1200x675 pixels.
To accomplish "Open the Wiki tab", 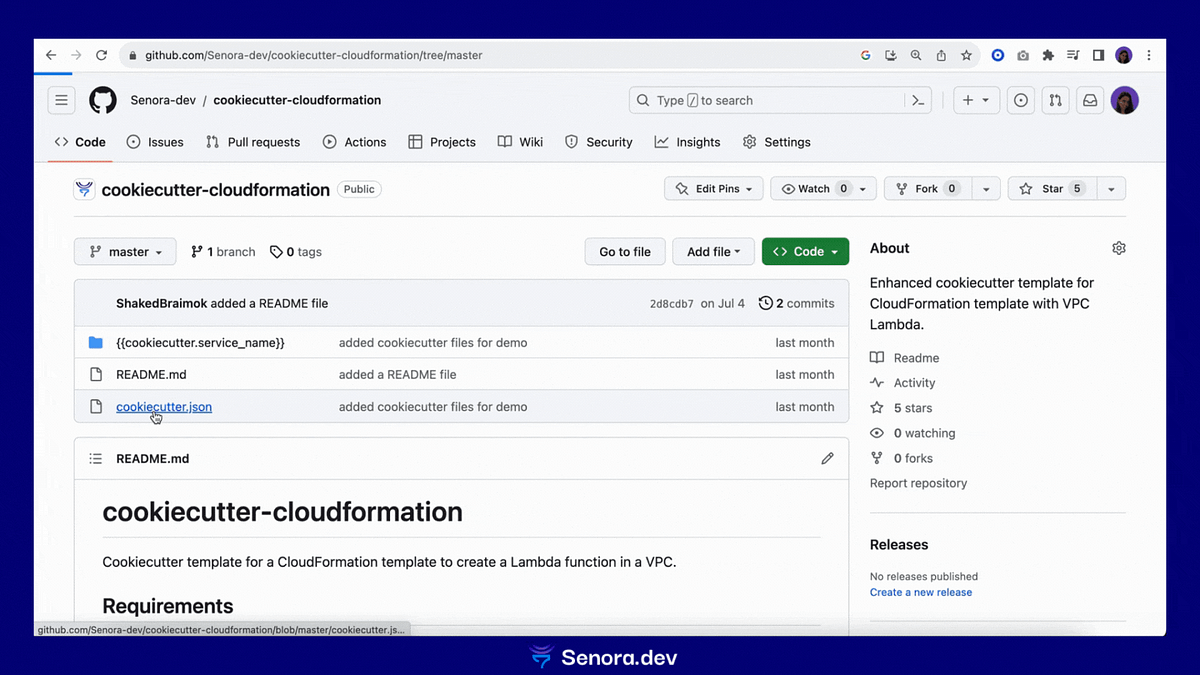I will click(521, 142).
